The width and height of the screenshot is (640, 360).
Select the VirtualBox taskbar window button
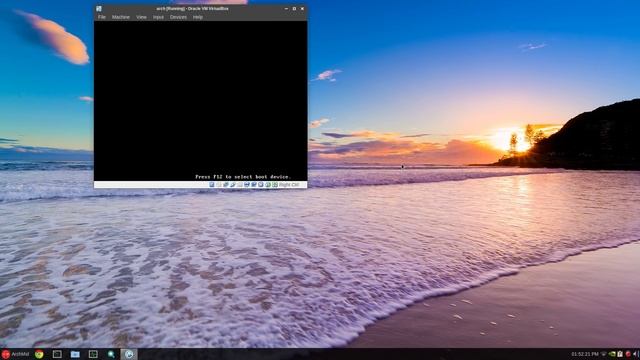pos(129,354)
